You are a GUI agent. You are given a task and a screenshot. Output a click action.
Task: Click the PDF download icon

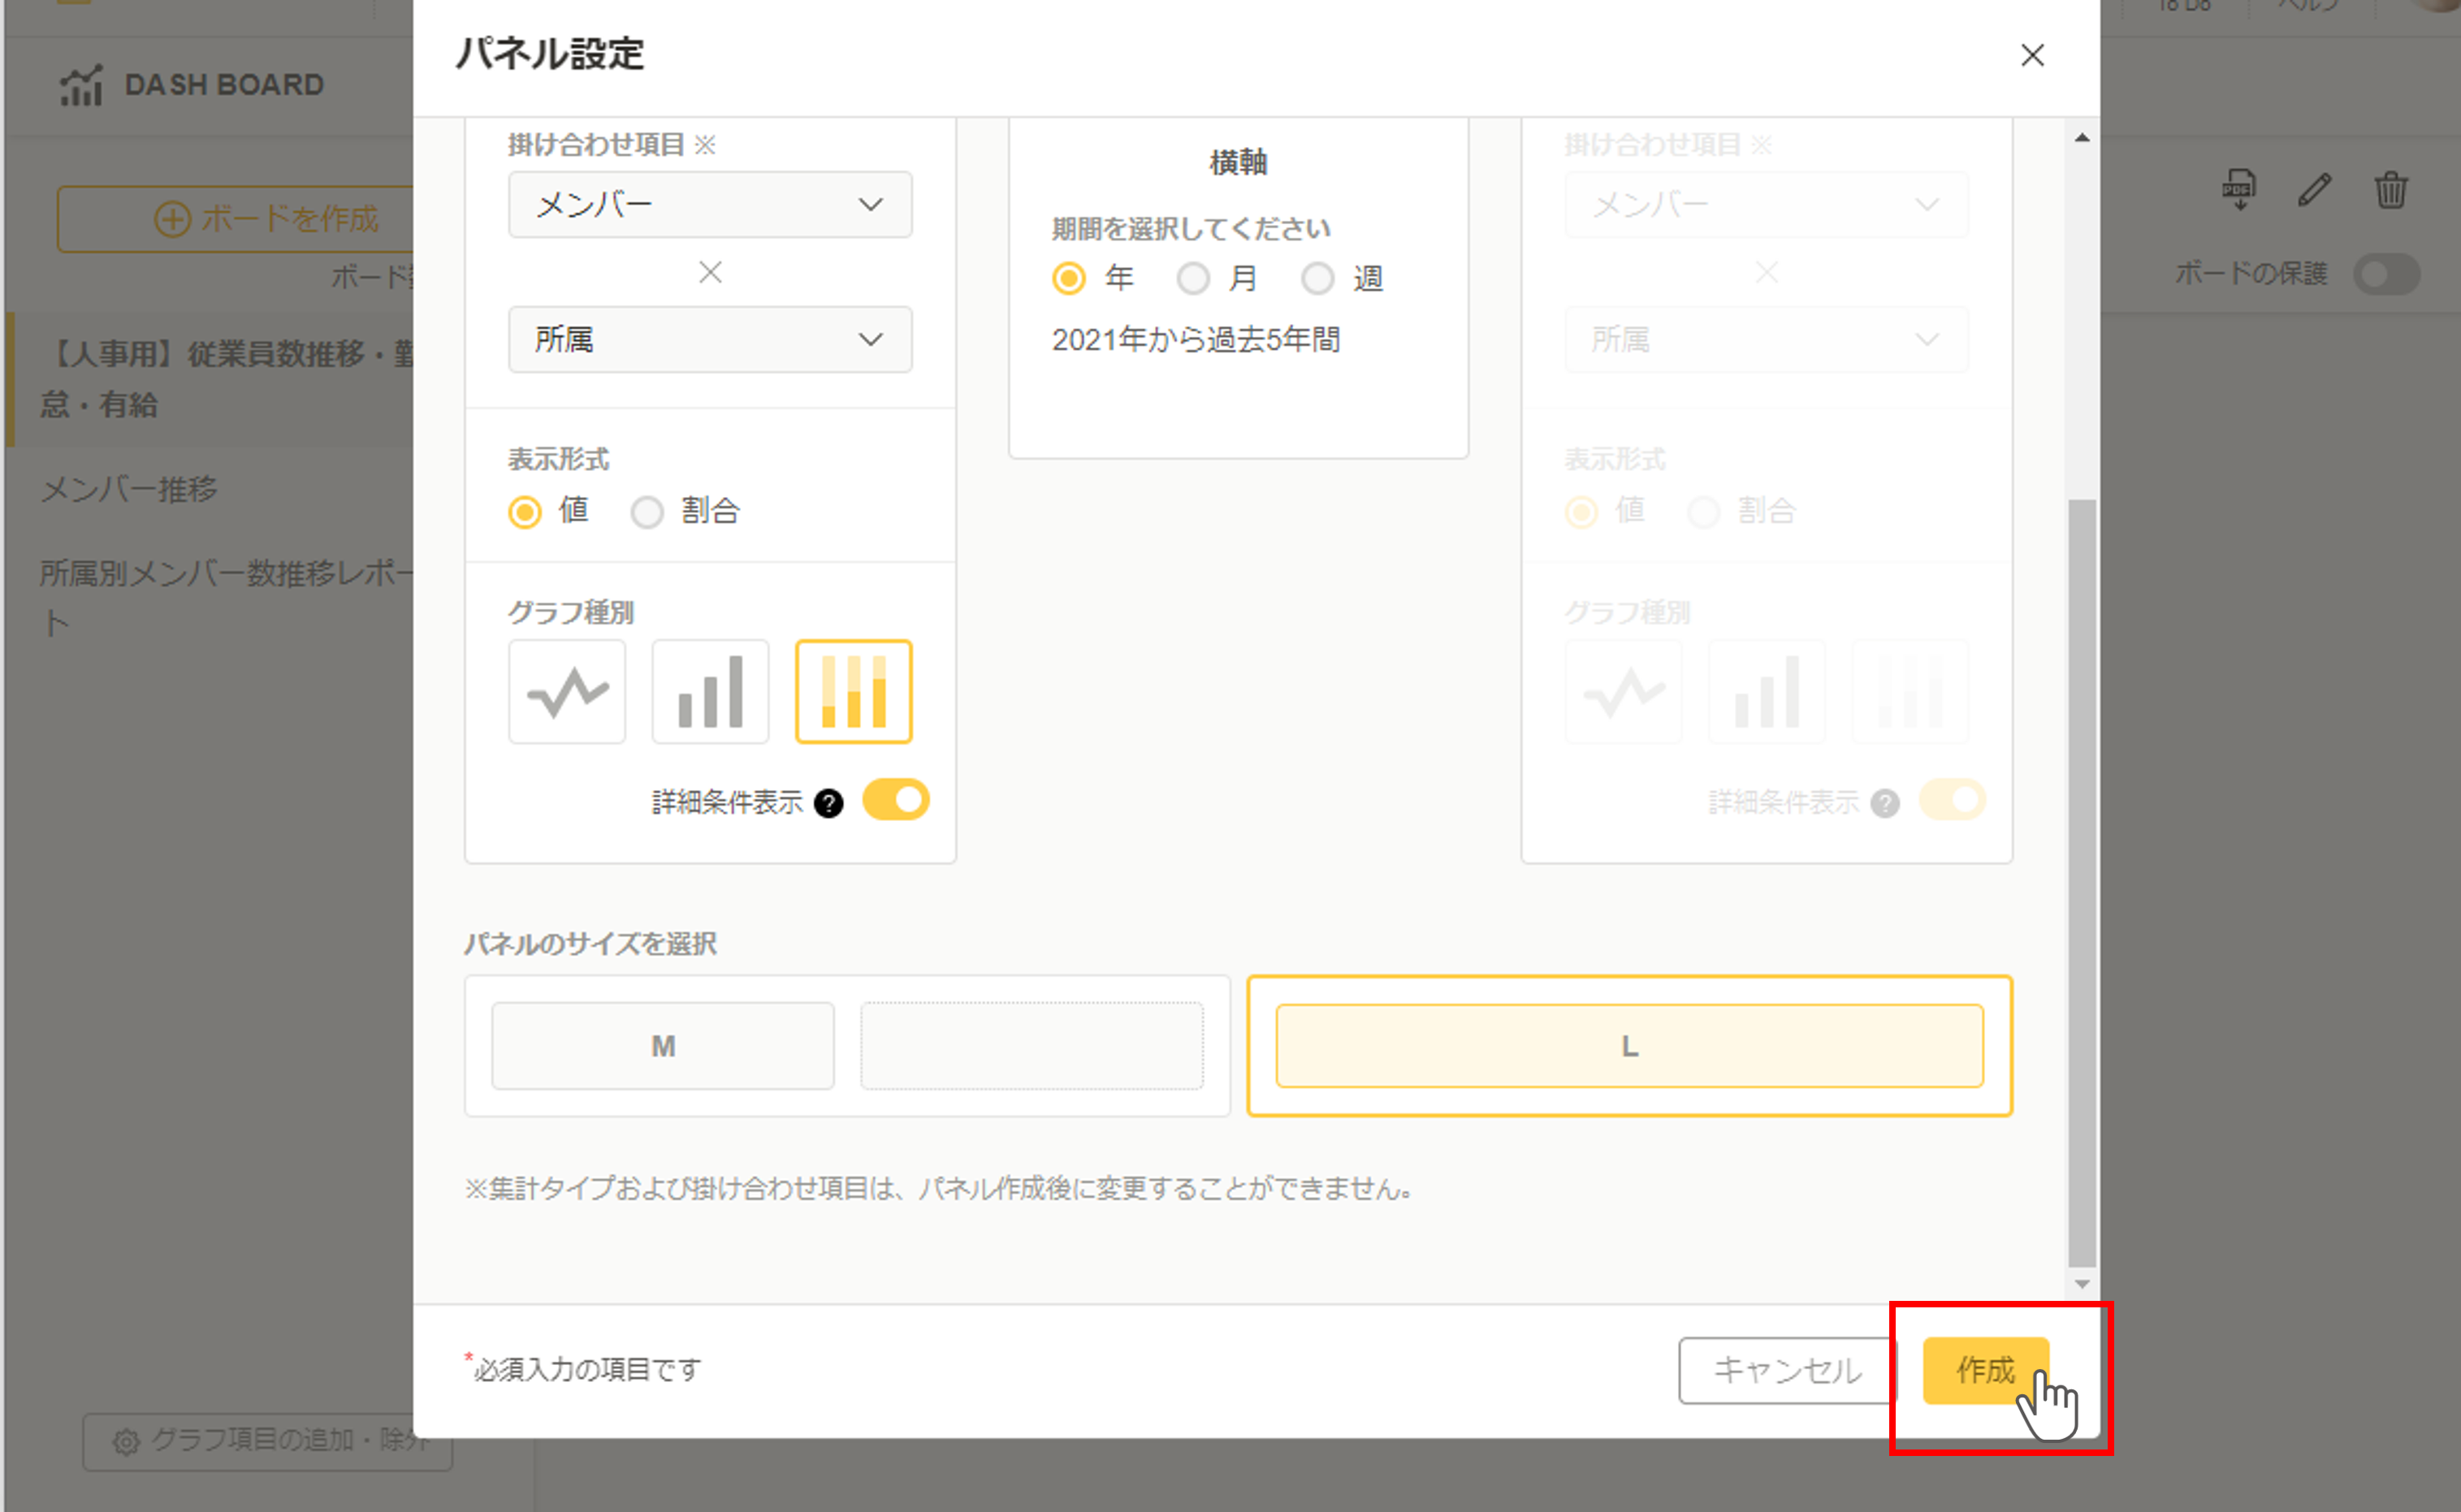coord(2239,189)
